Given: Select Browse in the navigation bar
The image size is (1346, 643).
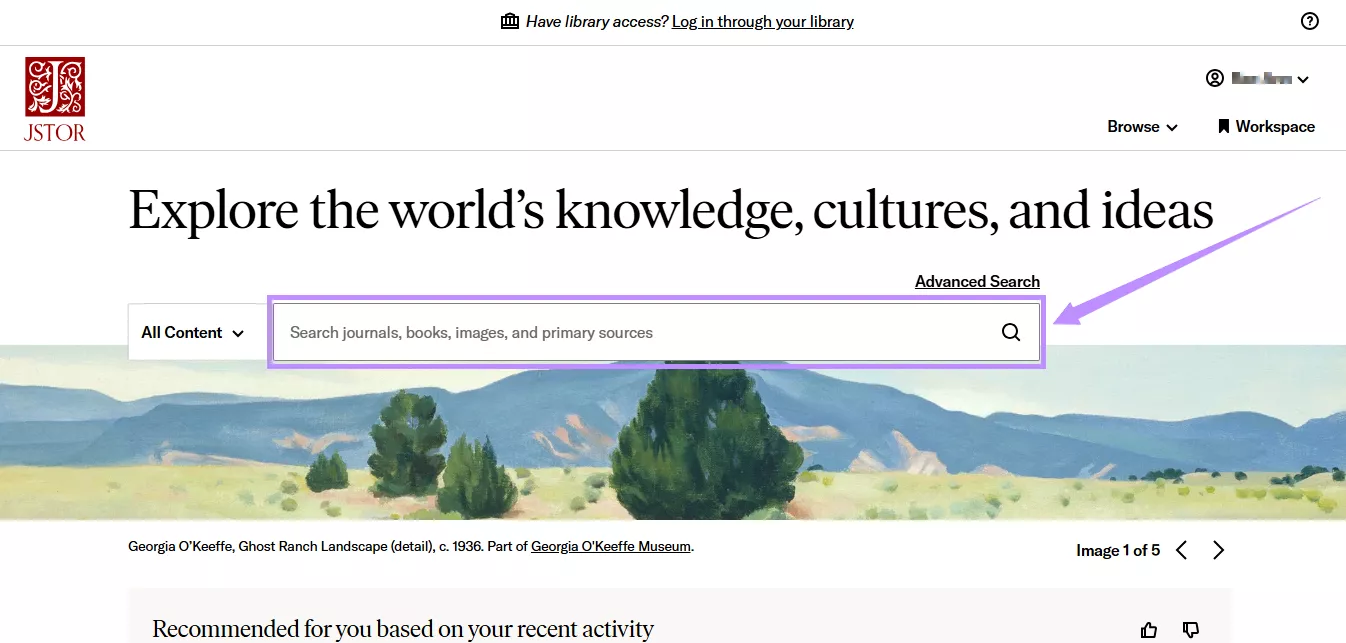Looking at the screenshot, I should [x=1133, y=127].
